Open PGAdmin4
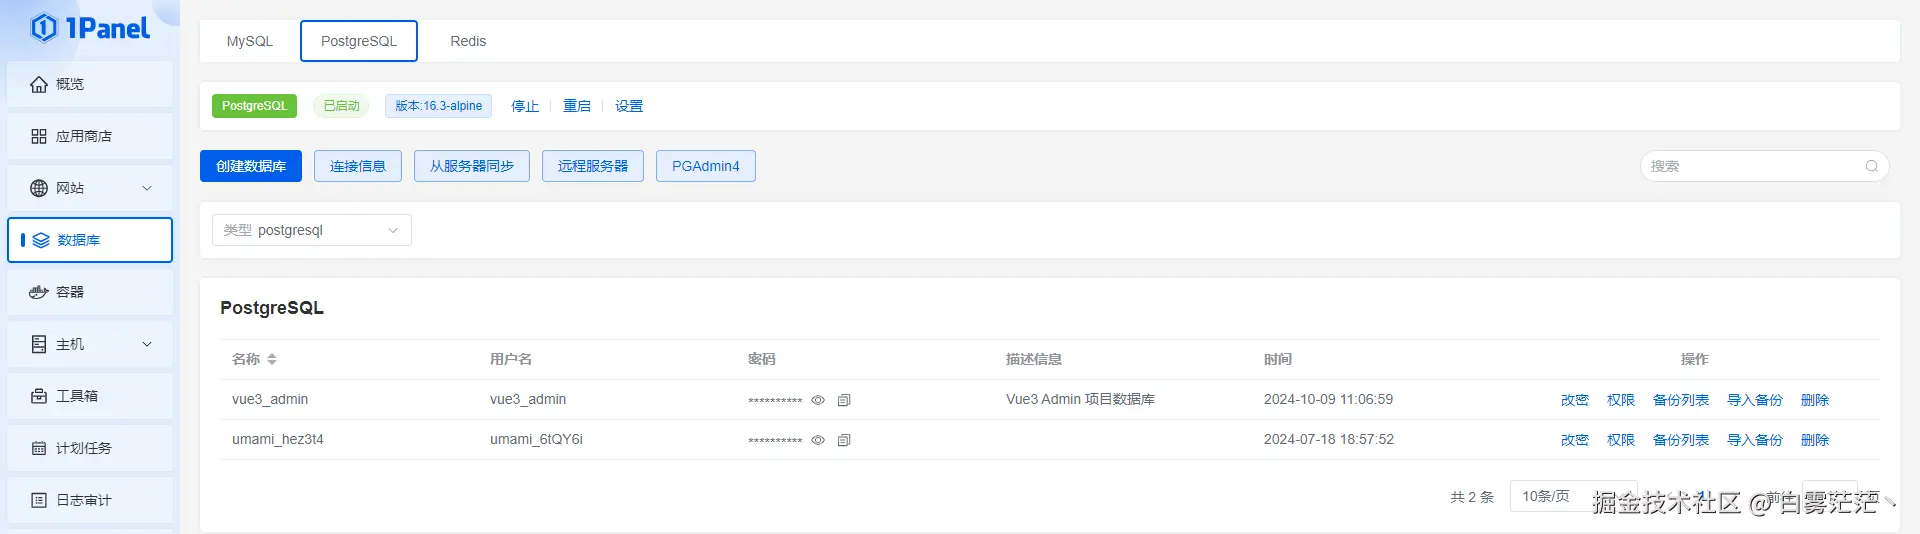The width and height of the screenshot is (1920, 534). coord(706,166)
